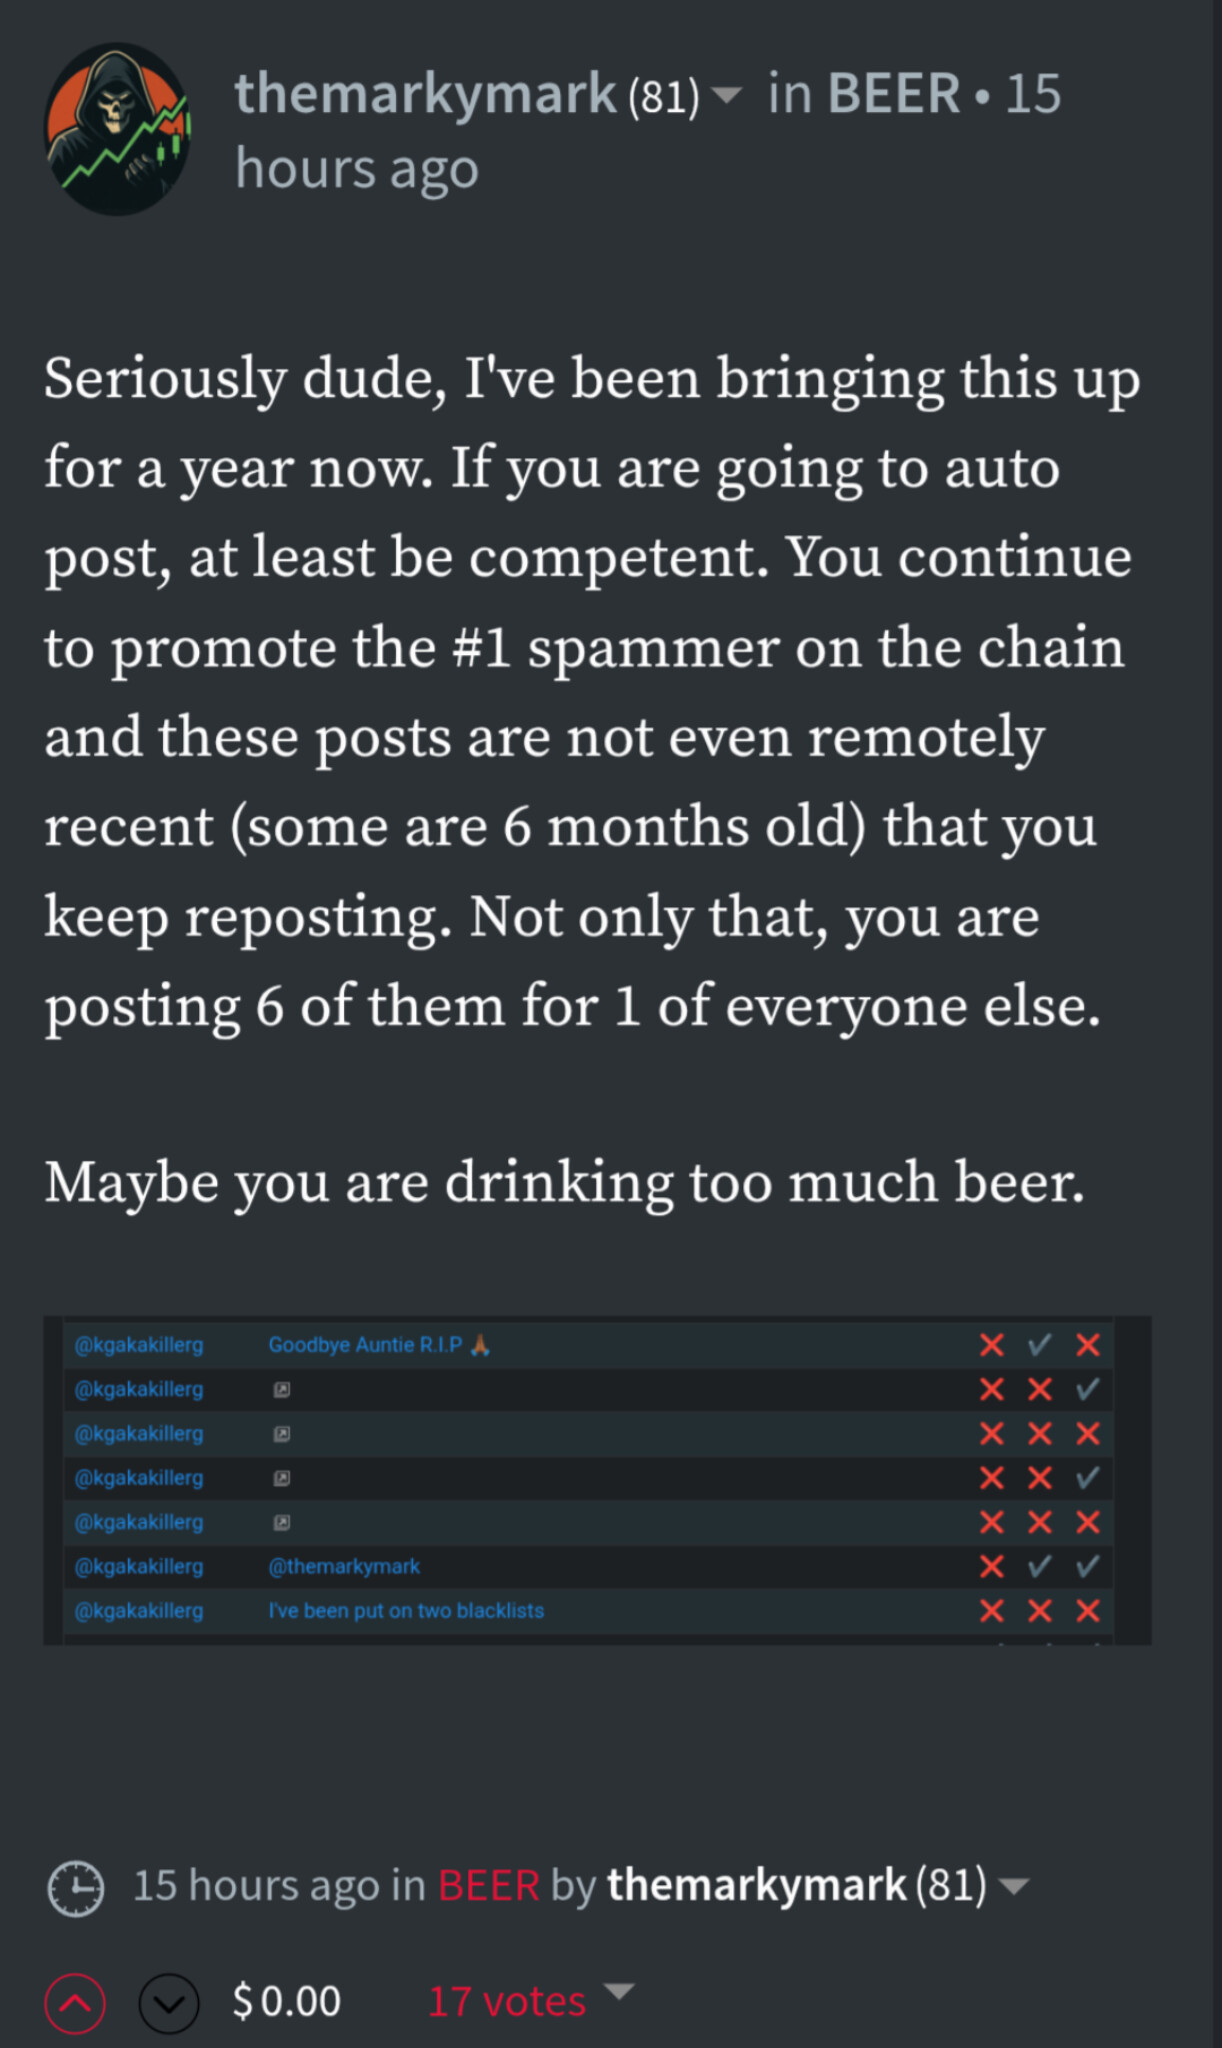Click @kgakakillerg beside the Goodbye Auntie row
This screenshot has height=2048, width=1222.
click(x=139, y=1345)
